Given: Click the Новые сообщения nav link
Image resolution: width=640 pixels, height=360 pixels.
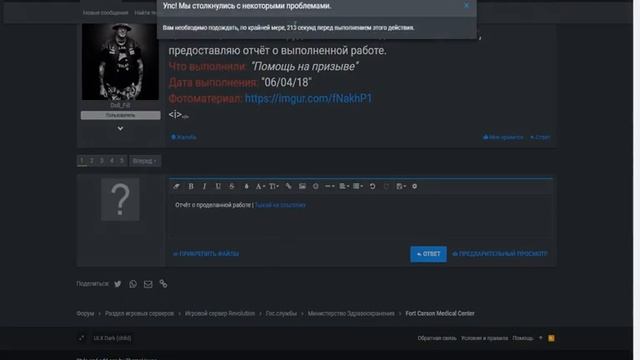Looking at the screenshot, I should click(x=105, y=13).
